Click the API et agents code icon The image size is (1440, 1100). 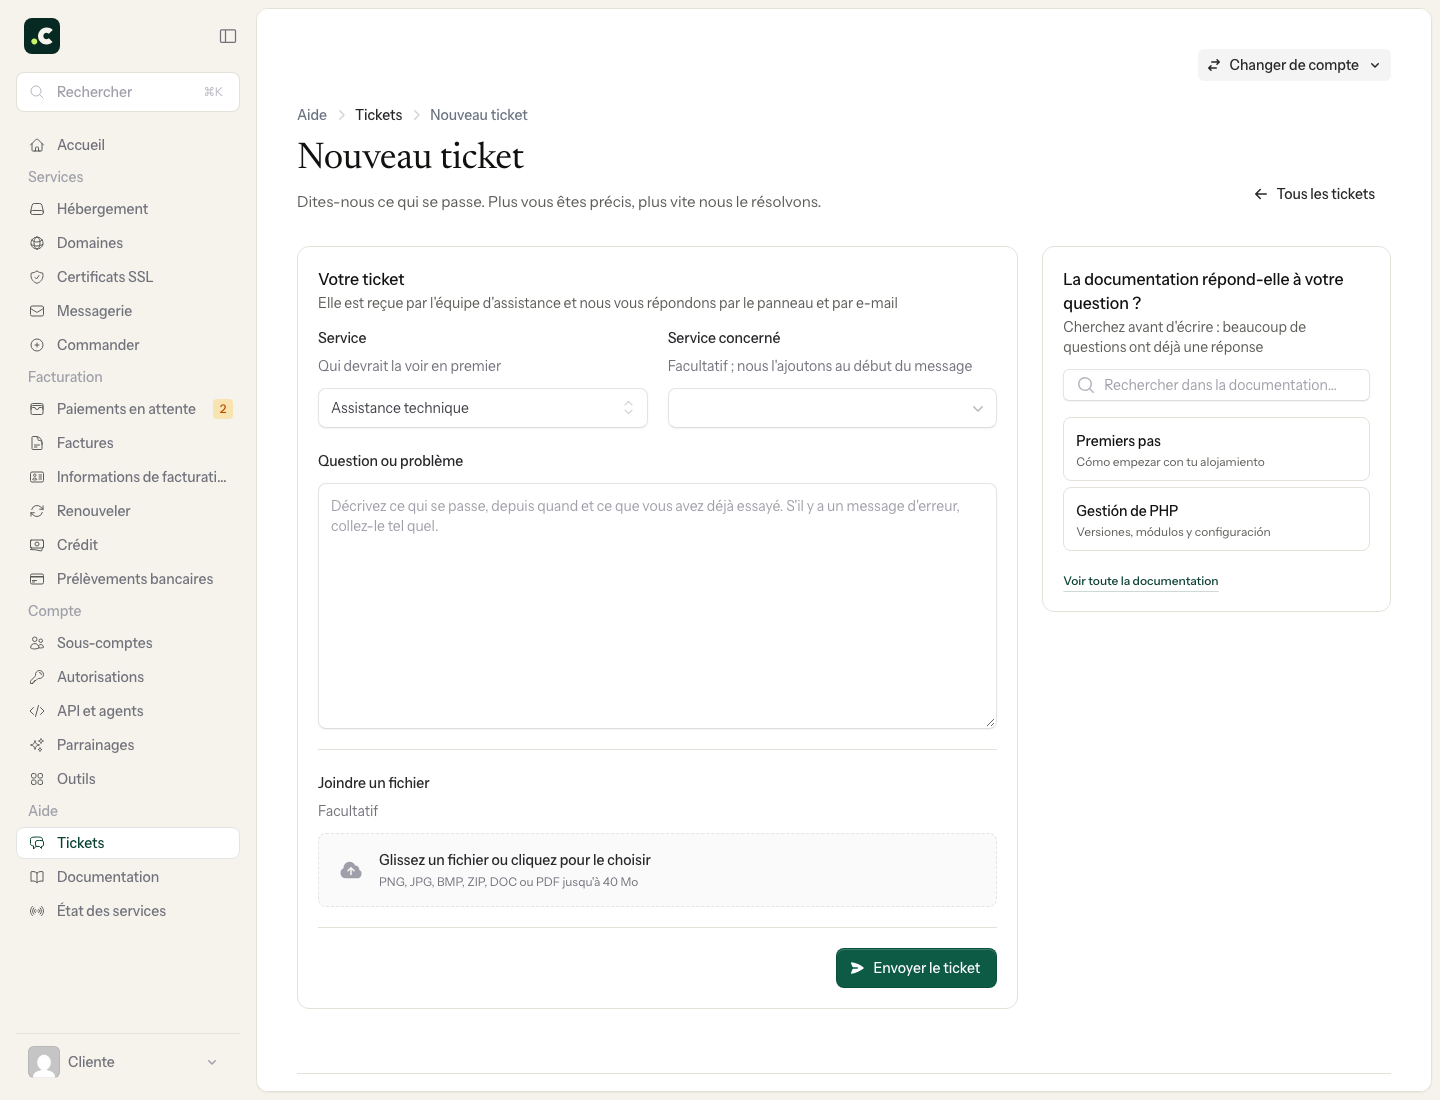pos(37,711)
